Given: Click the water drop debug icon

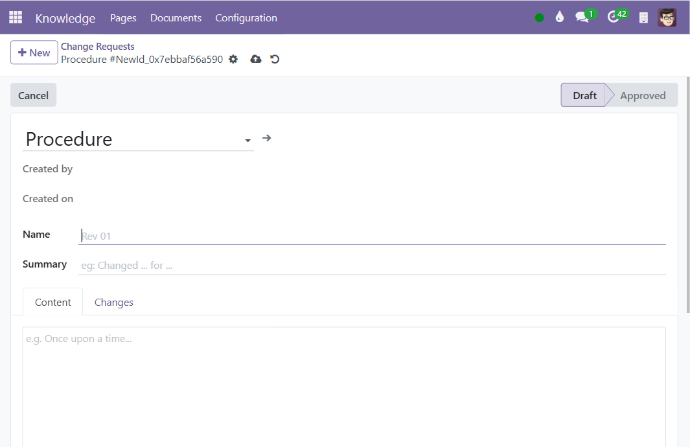Looking at the screenshot, I should (x=560, y=18).
